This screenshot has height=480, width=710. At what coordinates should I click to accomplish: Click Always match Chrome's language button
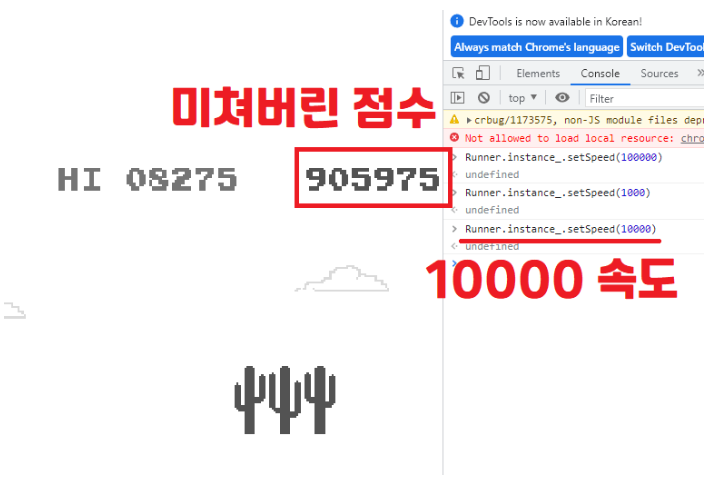click(536, 47)
